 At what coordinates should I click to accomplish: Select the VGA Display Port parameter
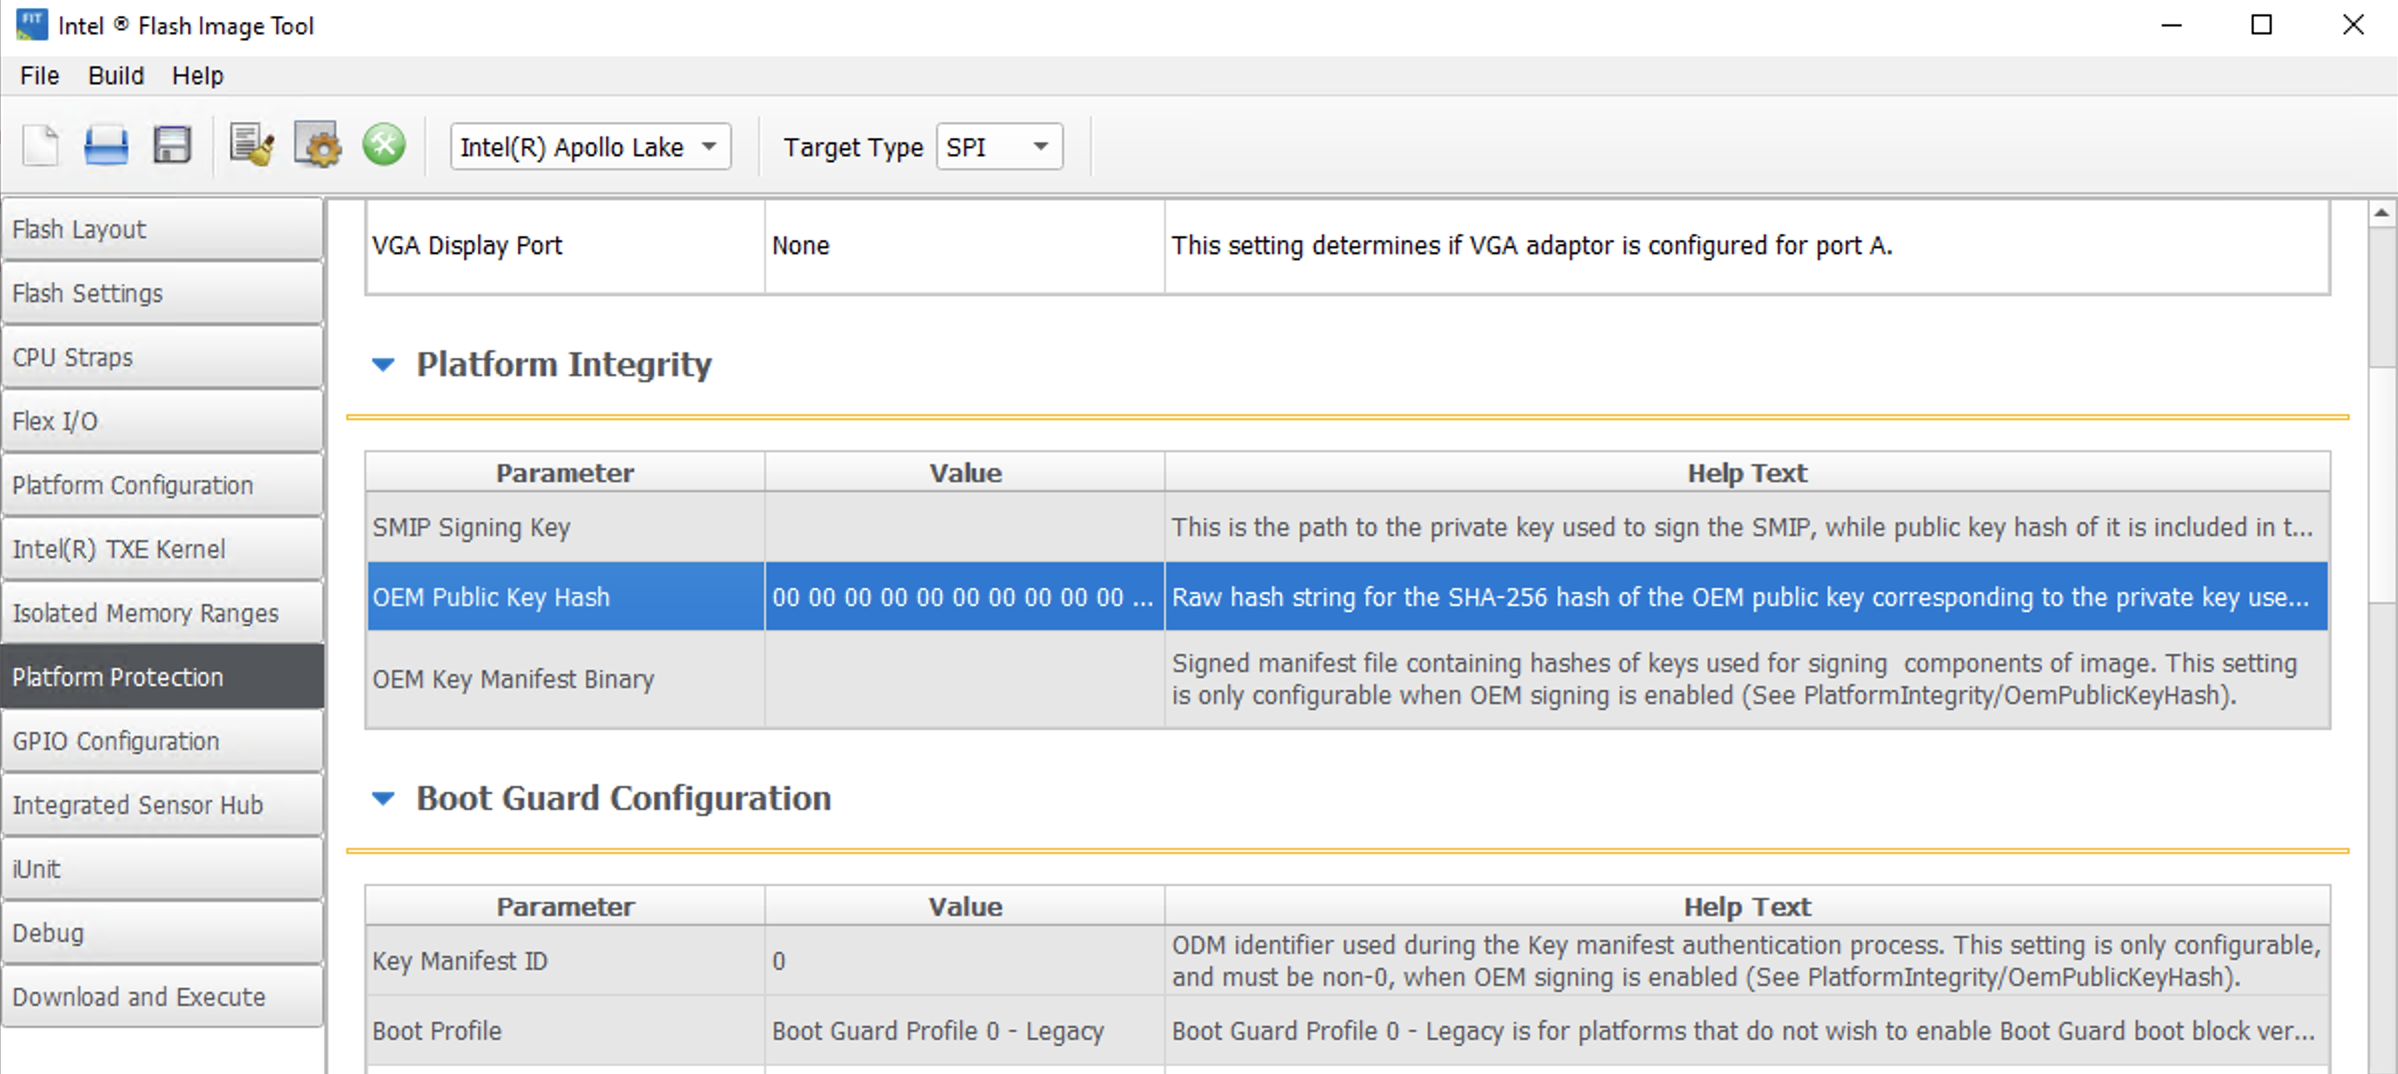[566, 246]
